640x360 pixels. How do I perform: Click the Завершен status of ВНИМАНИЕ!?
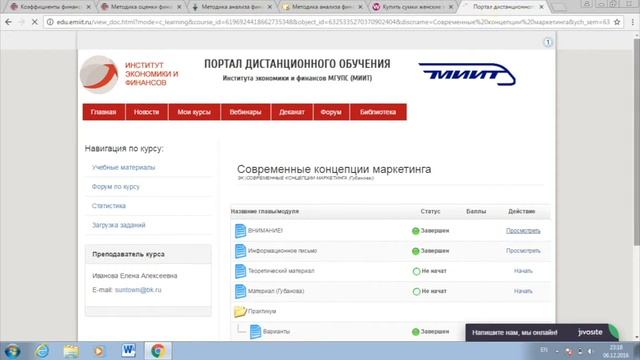point(431,231)
